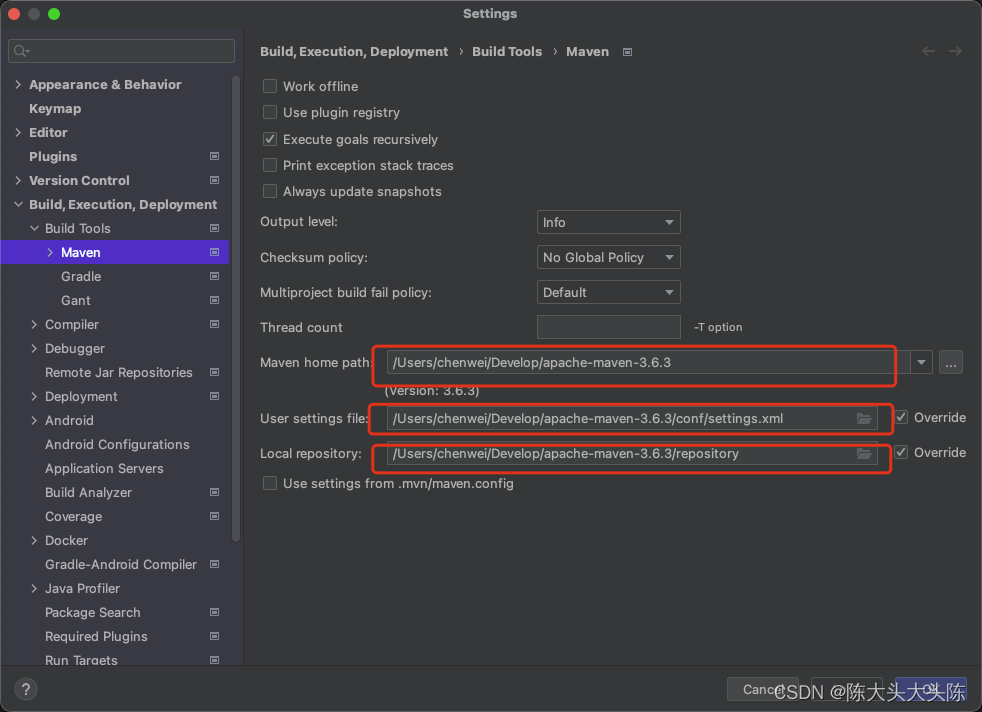Click project-level icon next to Version Control
The width and height of the screenshot is (982, 712).
tap(214, 180)
